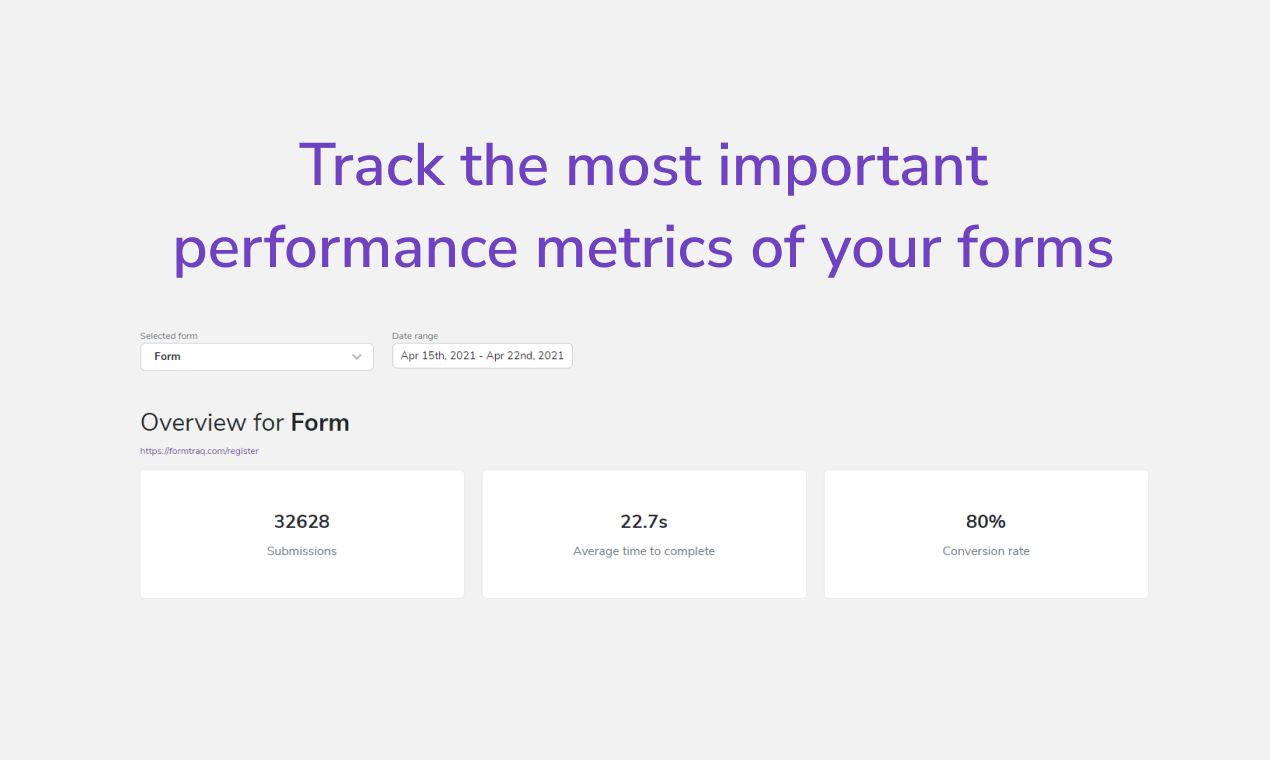Click the 32628 submissions value
The width and height of the screenshot is (1270, 760).
pyautogui.click(x=302, y=521)
